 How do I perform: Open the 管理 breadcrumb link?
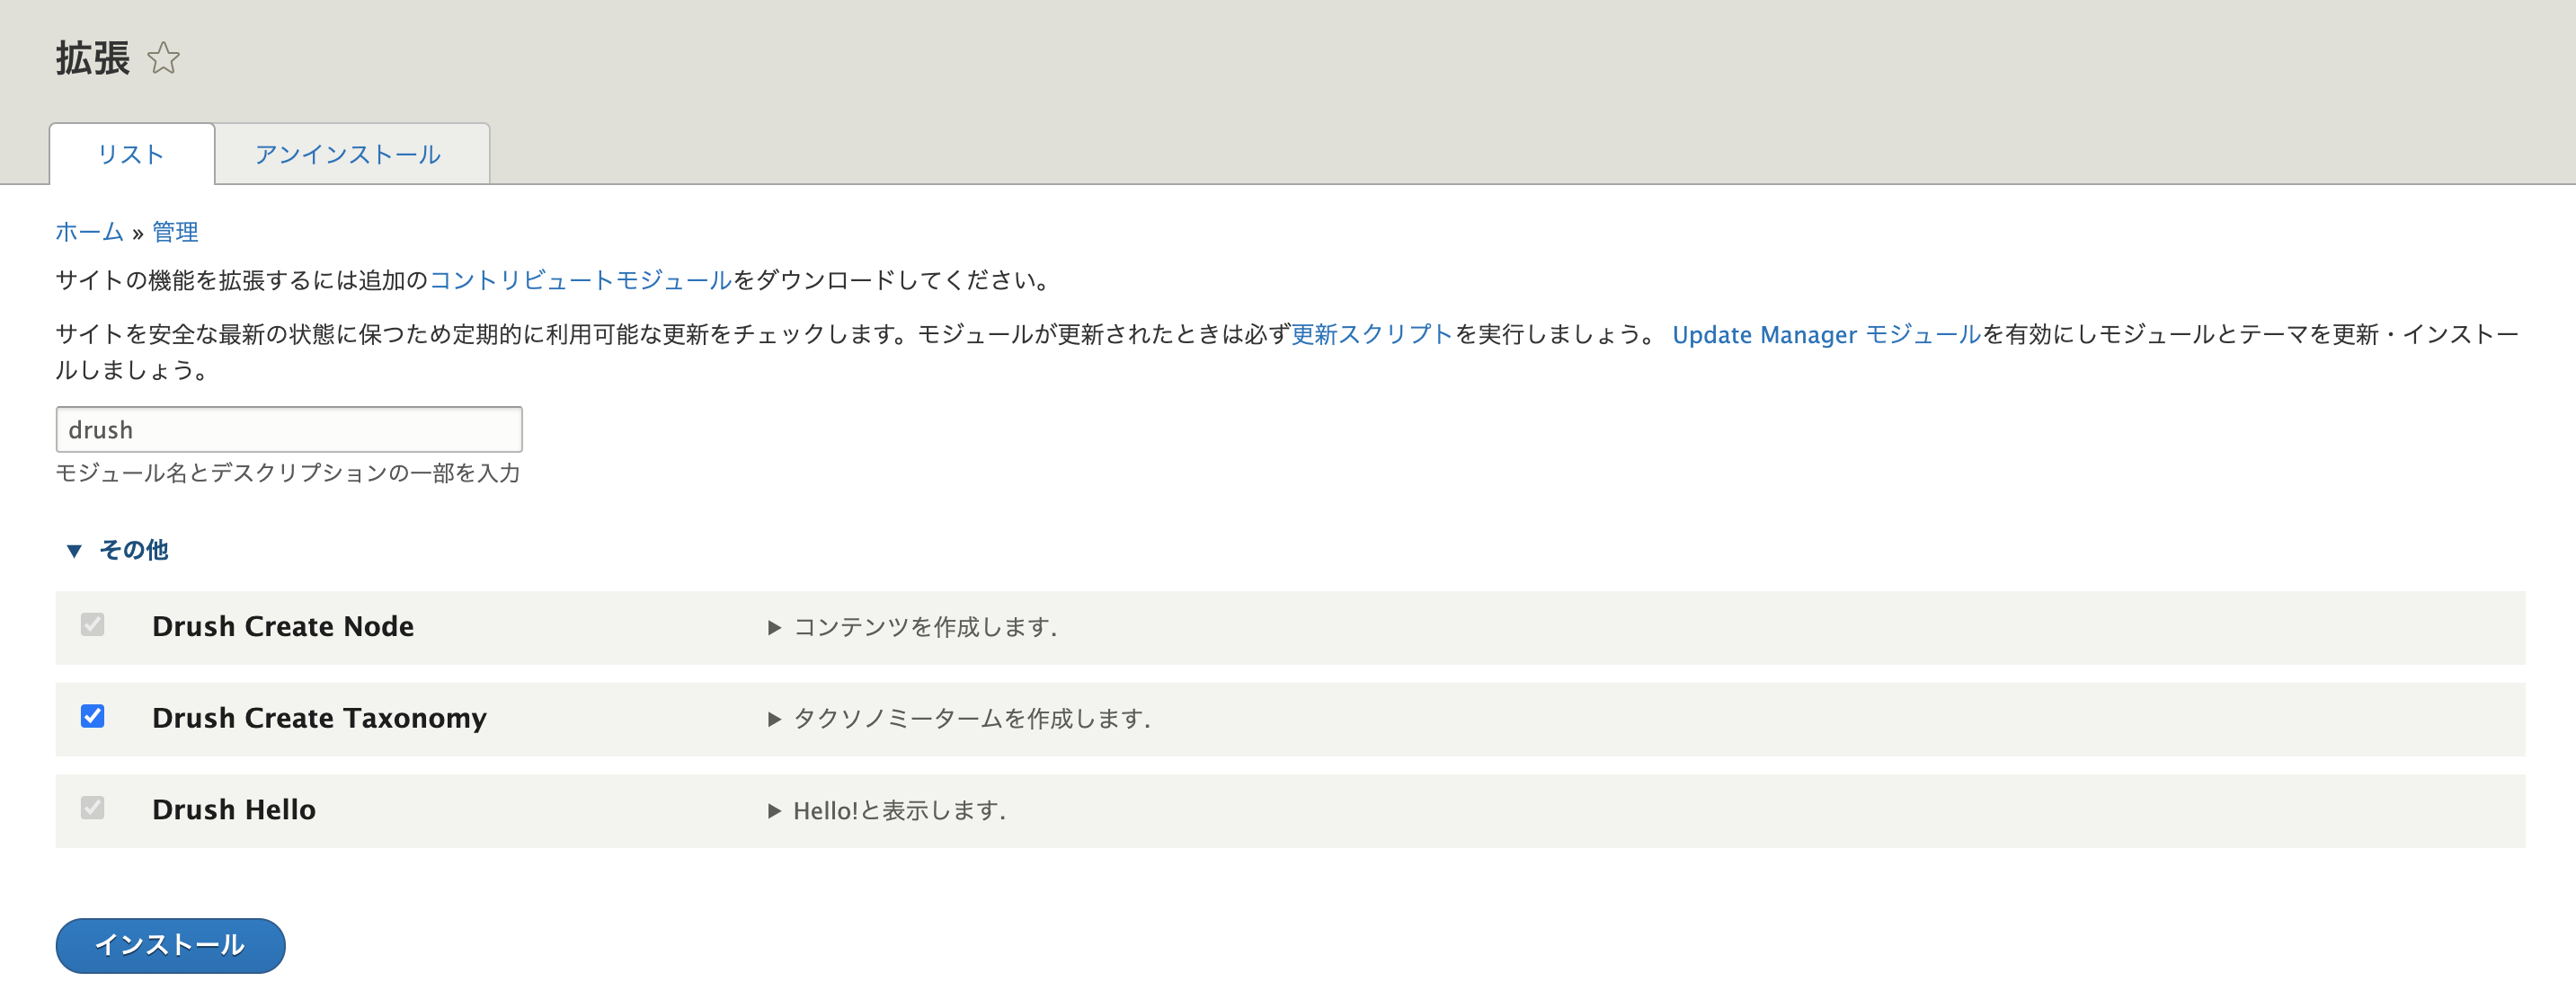pos(175,232)
